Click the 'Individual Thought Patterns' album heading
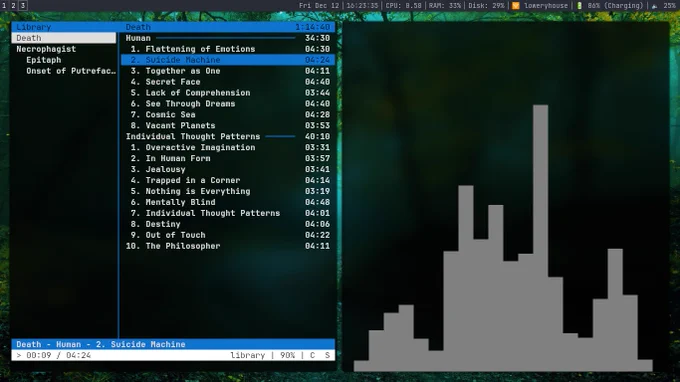 [193, 137]
